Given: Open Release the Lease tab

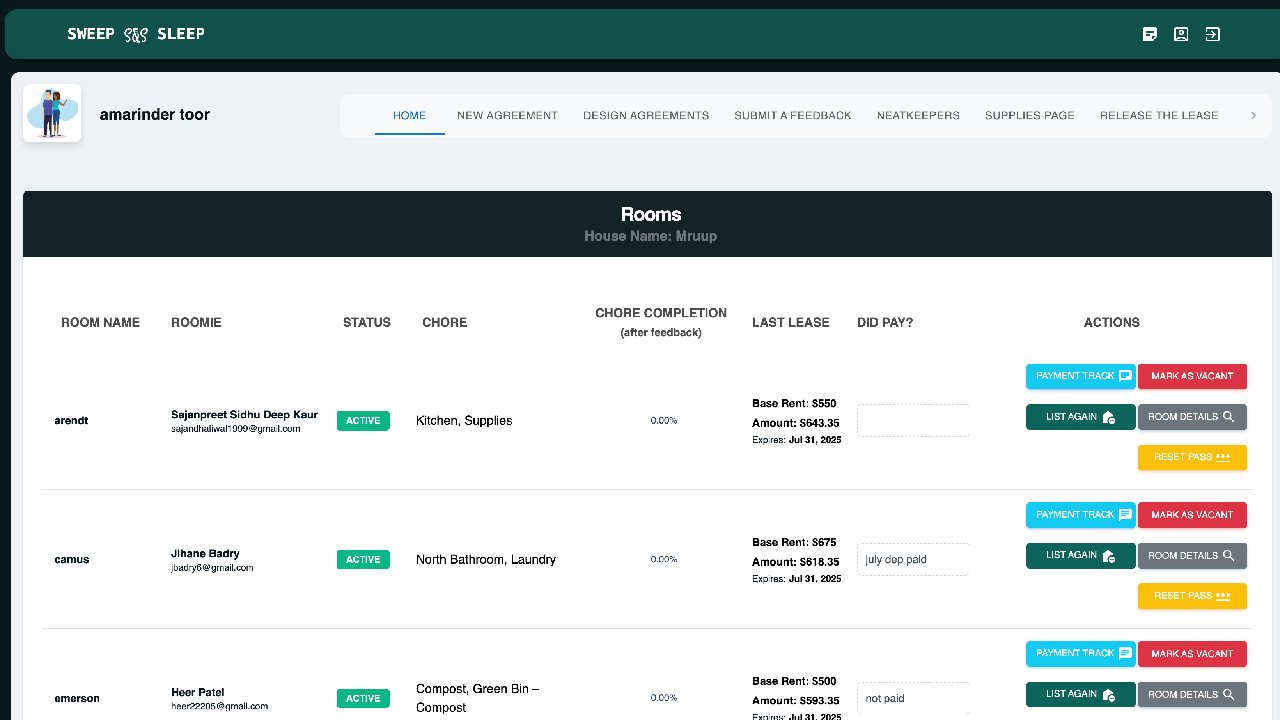Looking at the screenshot, I should 1159,116.
